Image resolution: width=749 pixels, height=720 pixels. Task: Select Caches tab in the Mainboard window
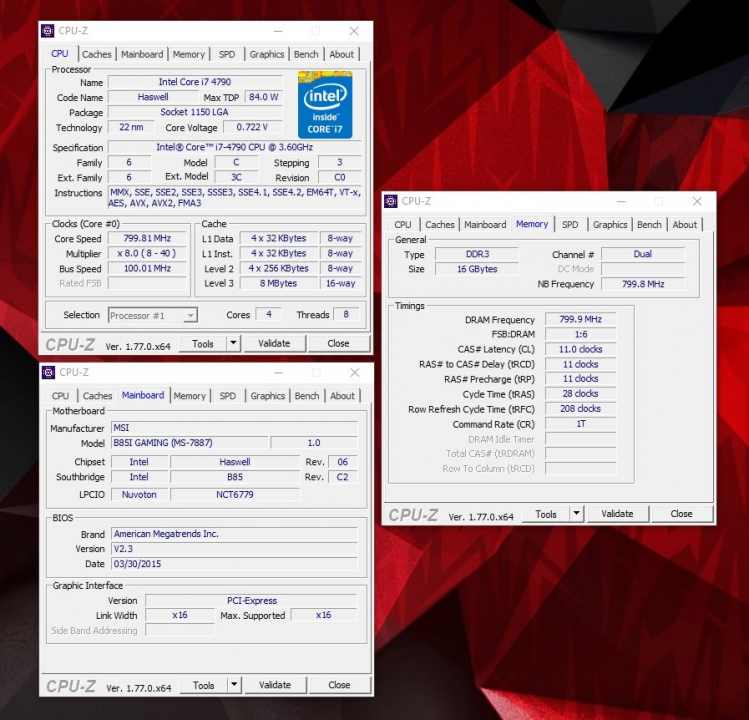tap(97, 396)
